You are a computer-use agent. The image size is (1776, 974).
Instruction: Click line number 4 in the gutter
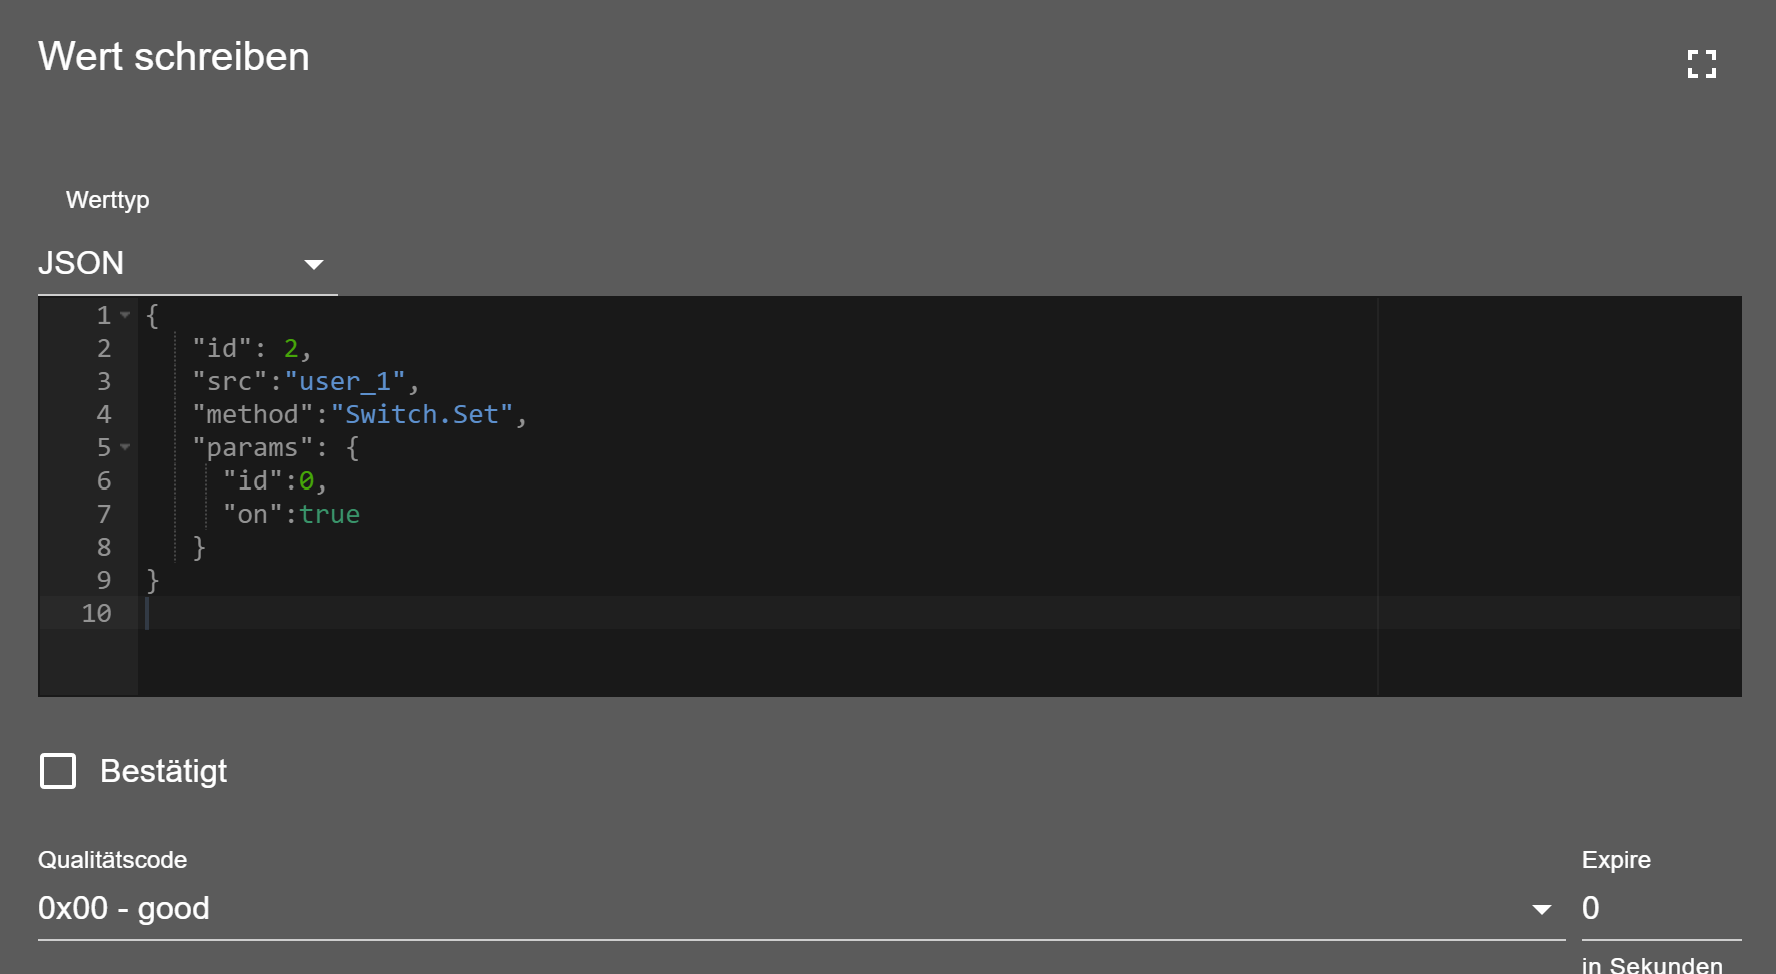[x=104, y=414]
